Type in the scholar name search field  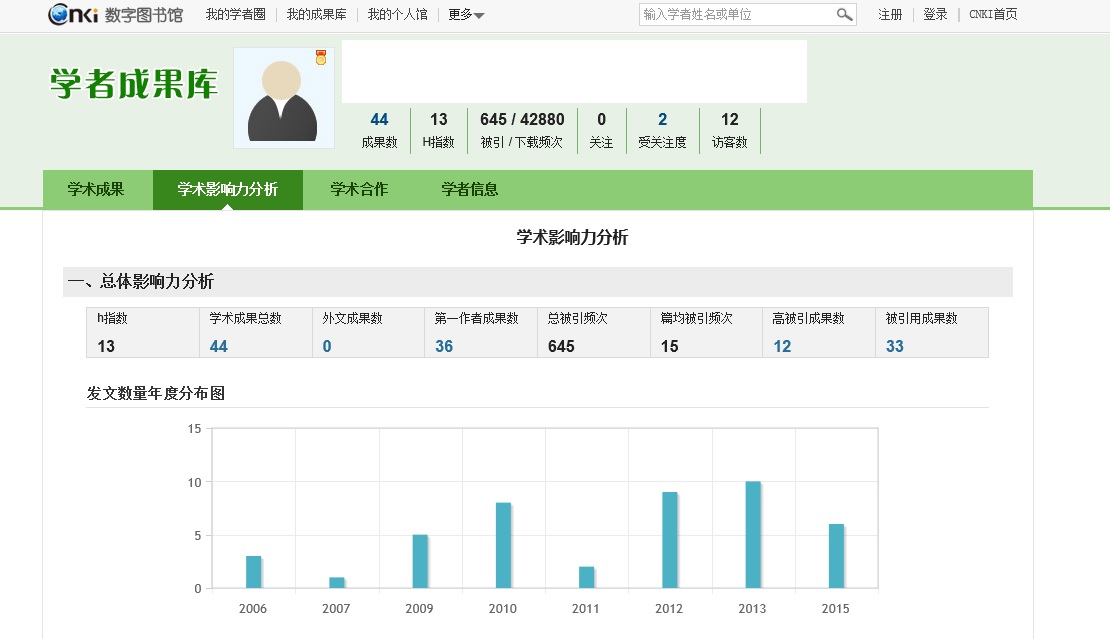[x=735, y=15]
